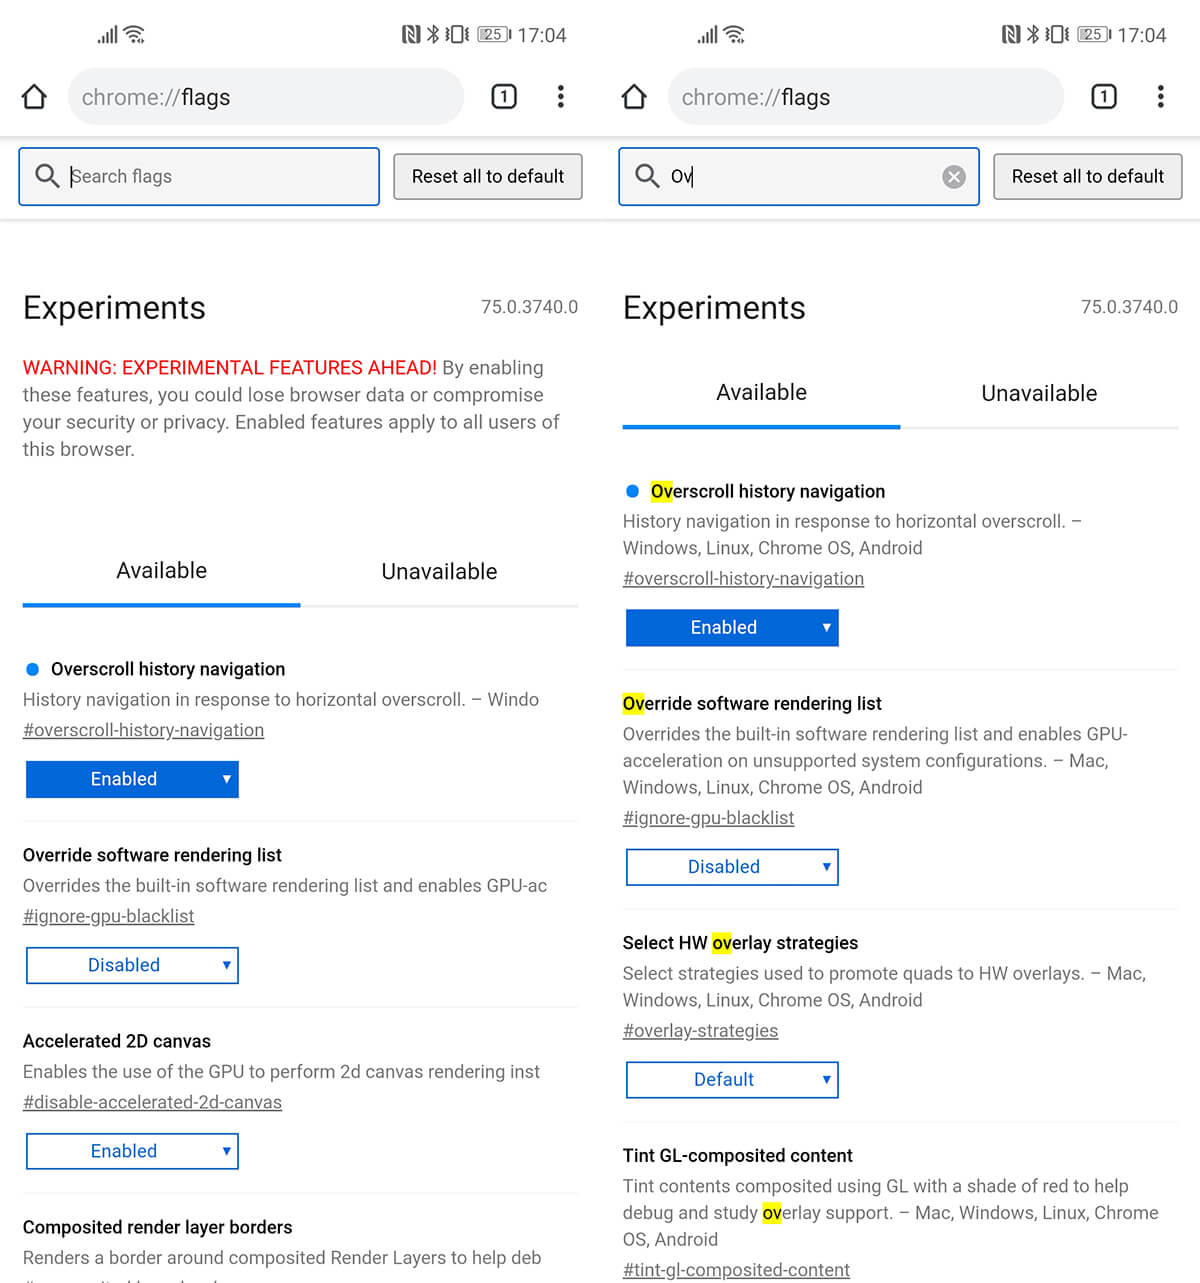The width and height of the screenshot is (1200, 1283).
Task: Tap the left chrome://flags address bar
Action: pyautogui.click(x=265, y=97)
